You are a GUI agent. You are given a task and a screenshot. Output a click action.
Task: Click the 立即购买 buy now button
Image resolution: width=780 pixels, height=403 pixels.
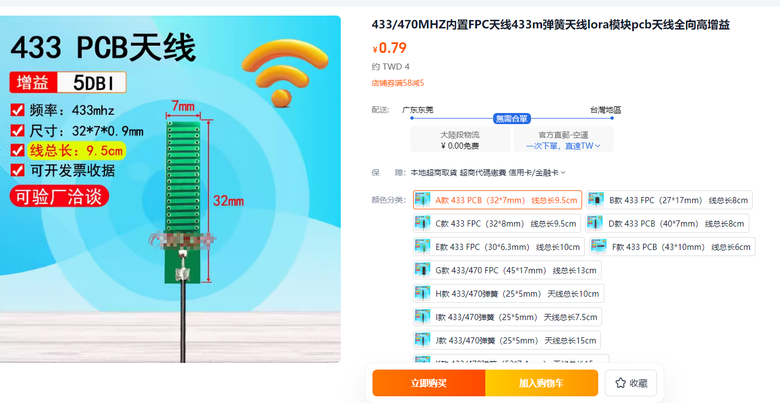tap(429, 383)
